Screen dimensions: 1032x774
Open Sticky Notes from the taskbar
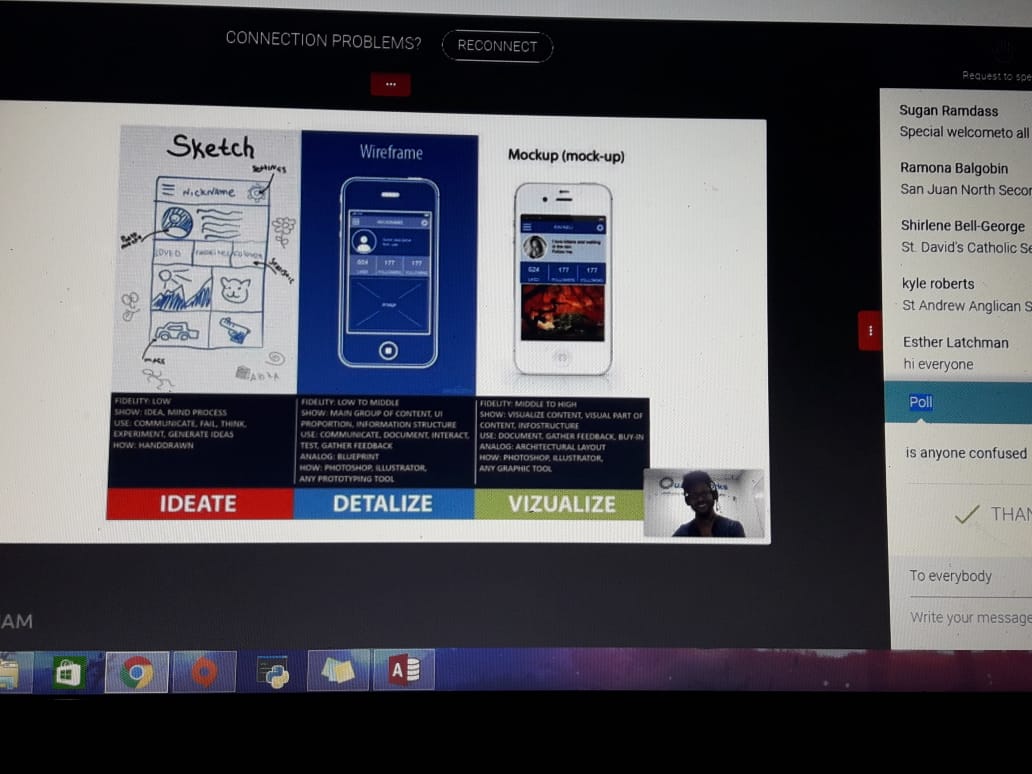pyautogui.click(x=338, y=671)
